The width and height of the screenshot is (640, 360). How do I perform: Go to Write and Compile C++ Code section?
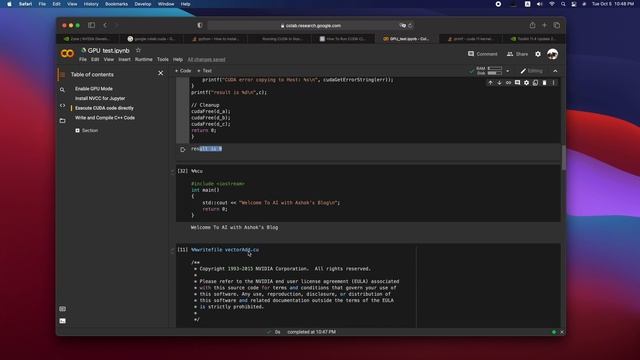tap(105, 118)
